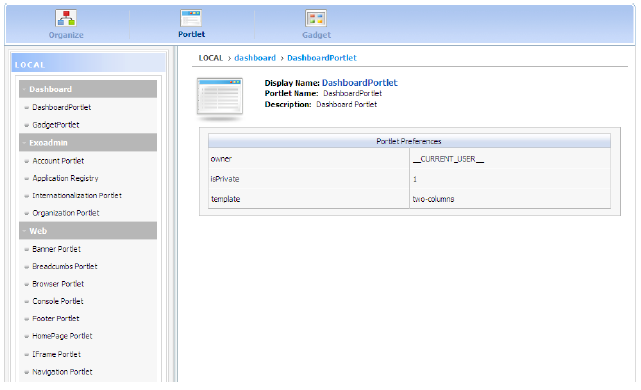The image size is (641, 390).
Task: Choose Organization Portlet from sidebar
Action: coord(66,213)
